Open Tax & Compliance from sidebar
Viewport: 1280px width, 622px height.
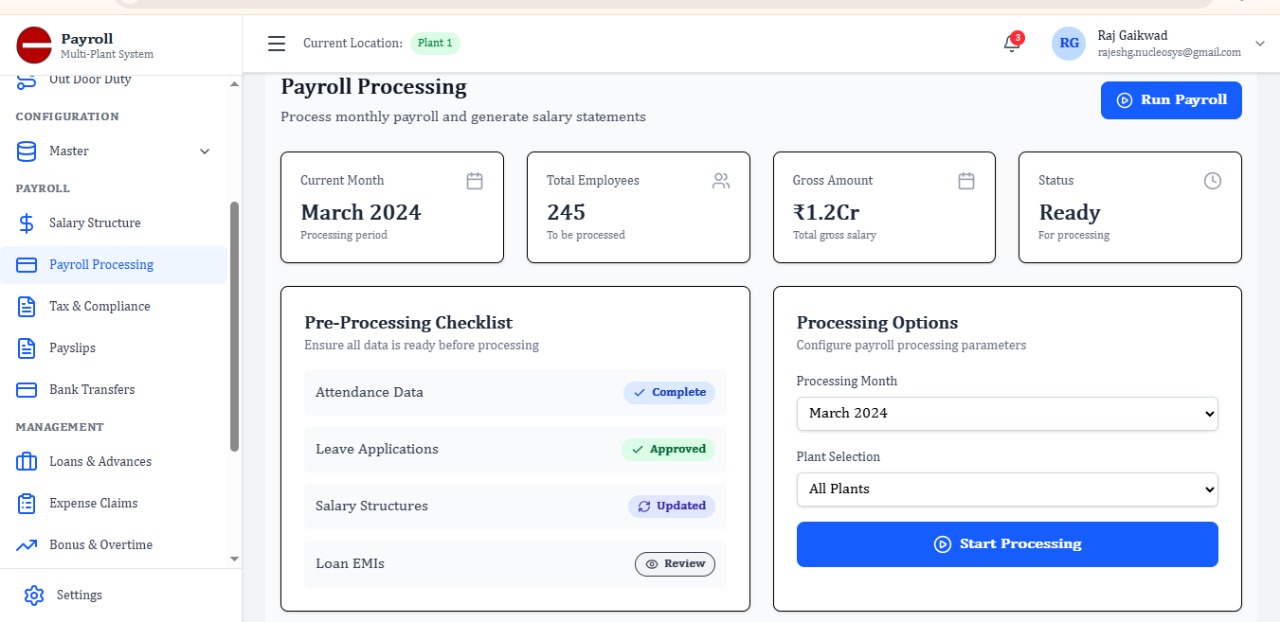[x=99, y=307]
